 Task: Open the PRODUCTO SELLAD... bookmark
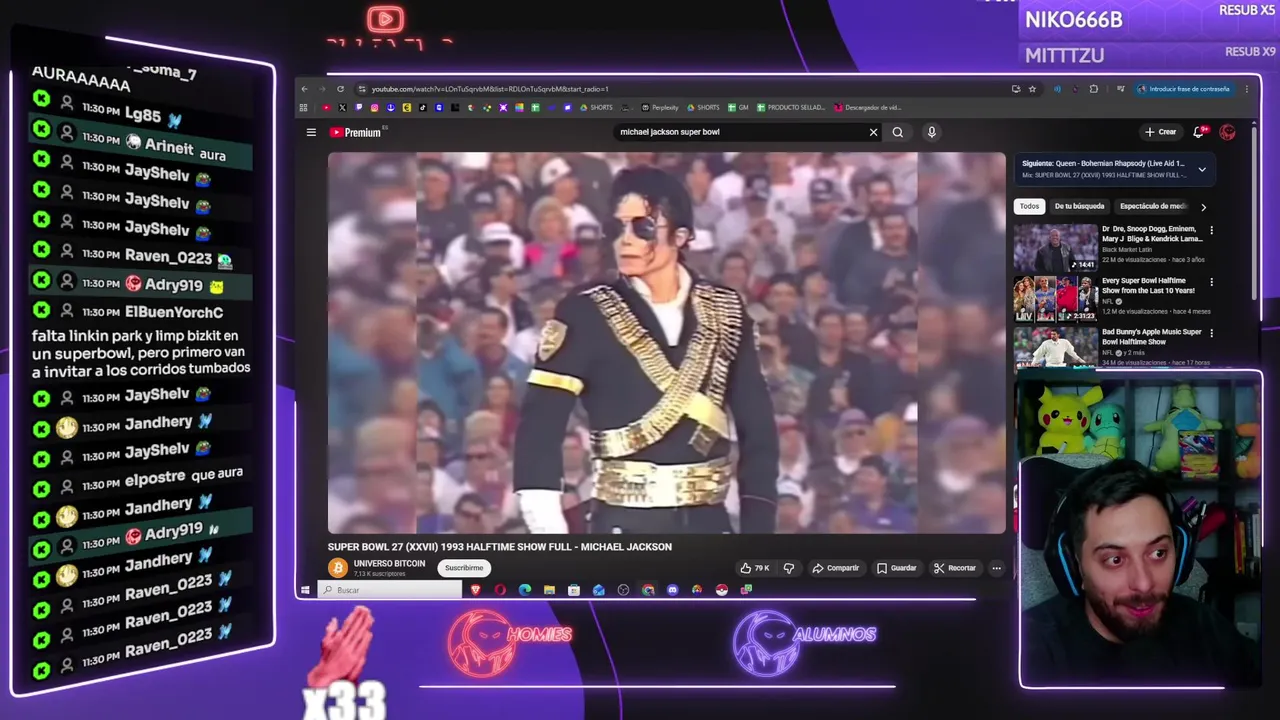click(x=791, y=107)
